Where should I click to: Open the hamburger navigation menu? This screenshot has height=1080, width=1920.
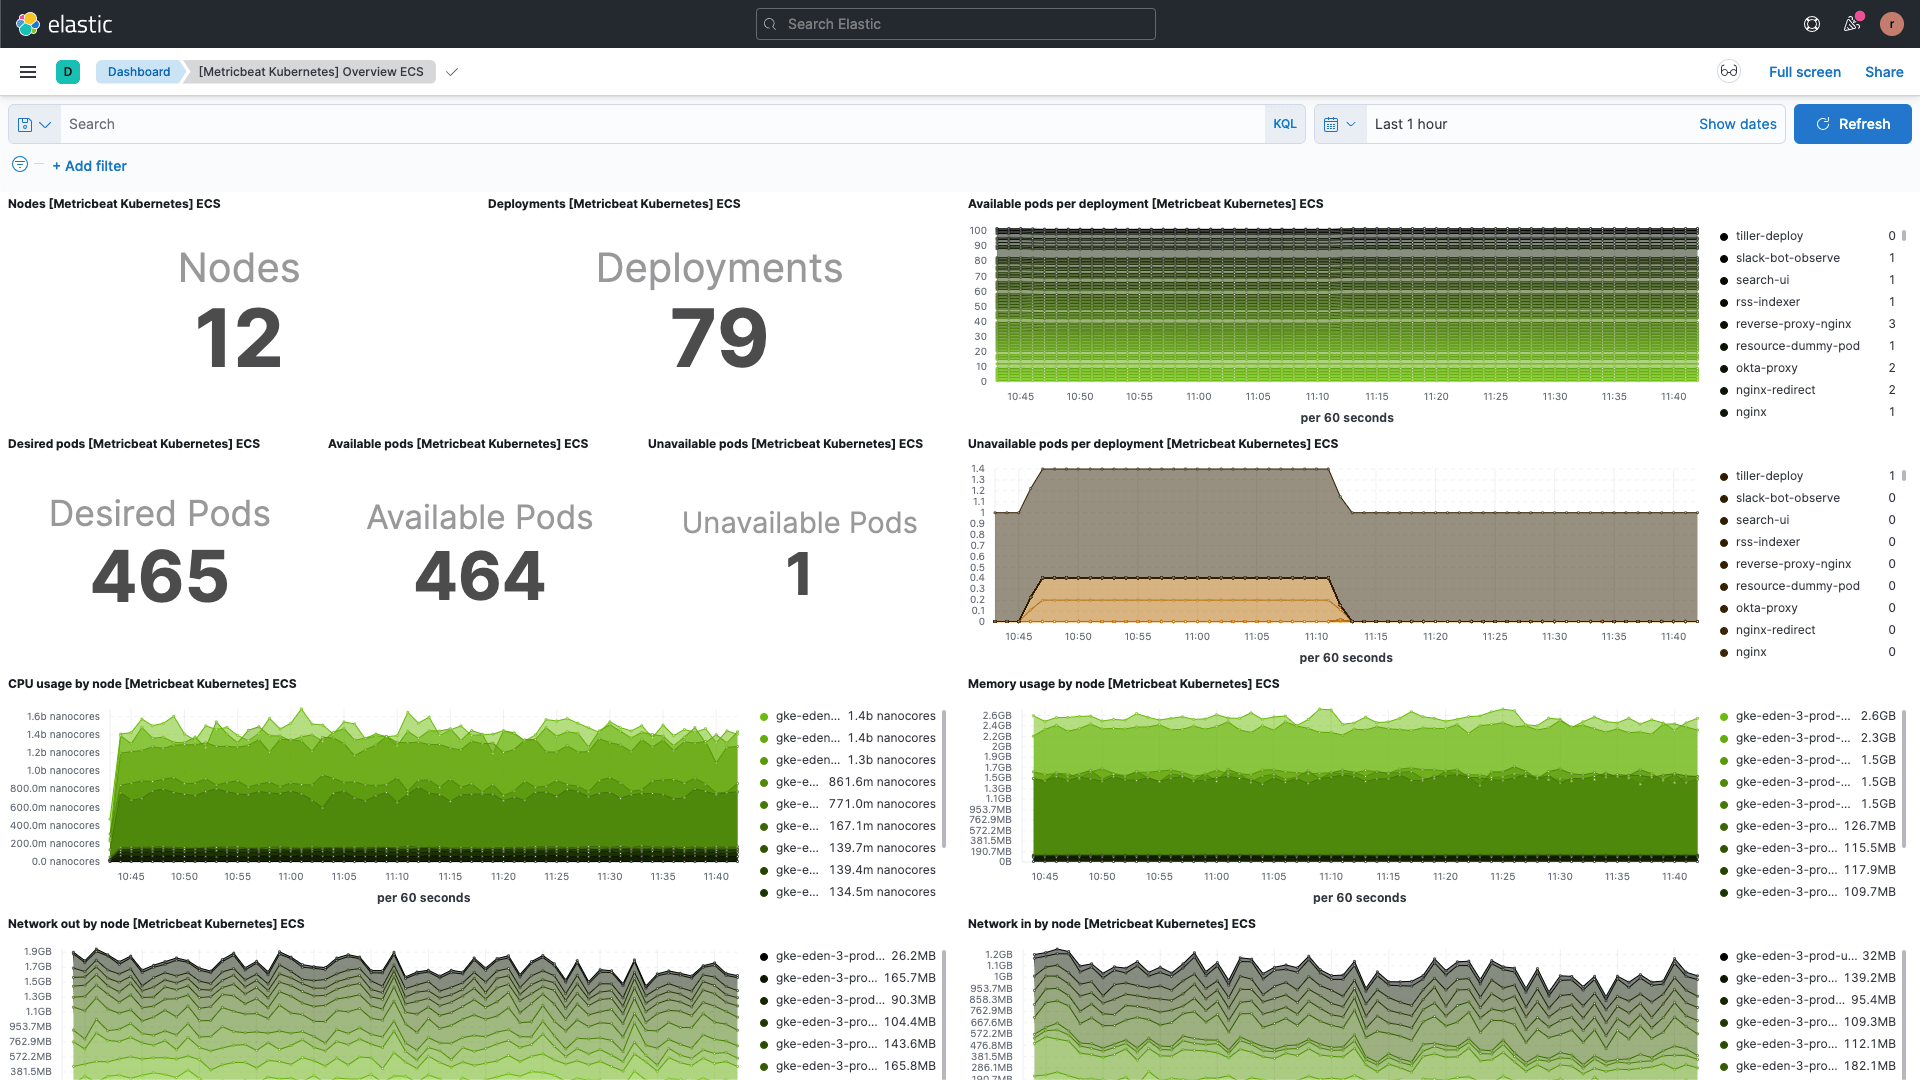[x=28, y=72]
